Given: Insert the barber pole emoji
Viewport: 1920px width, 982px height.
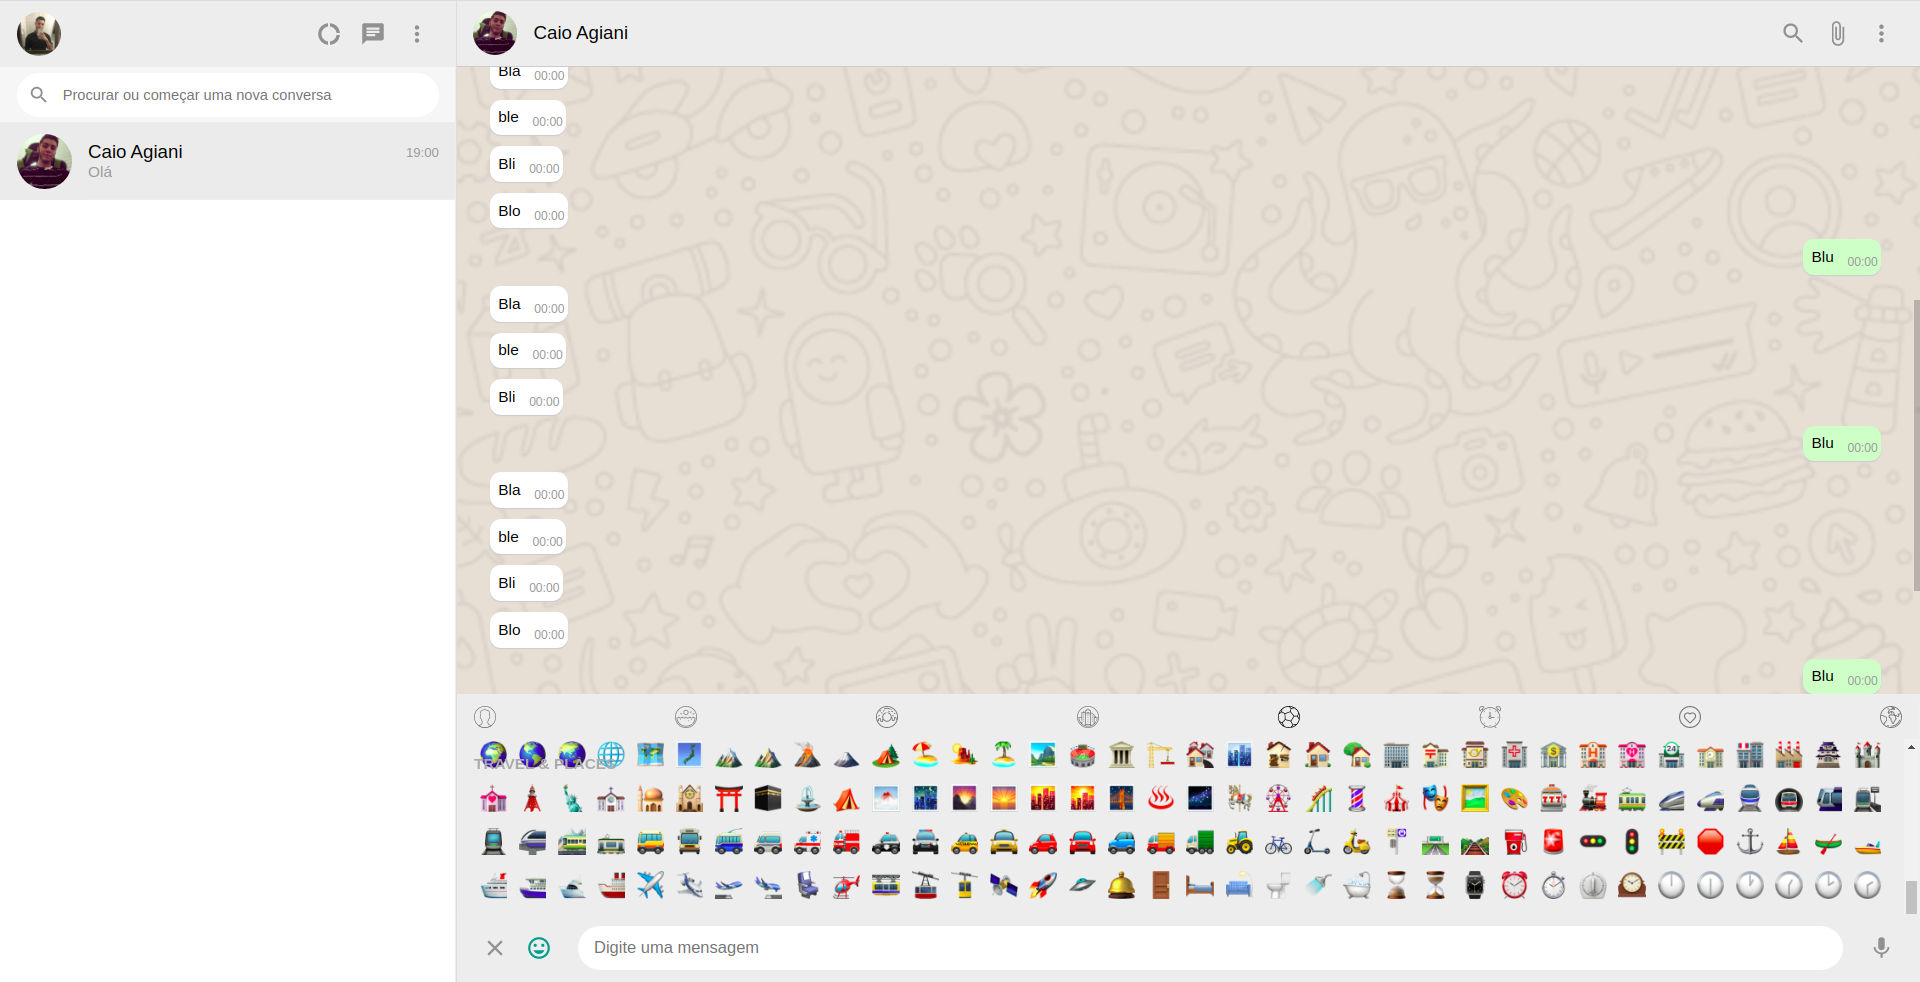Looking at the screenshot, I should pos(1357,798).
